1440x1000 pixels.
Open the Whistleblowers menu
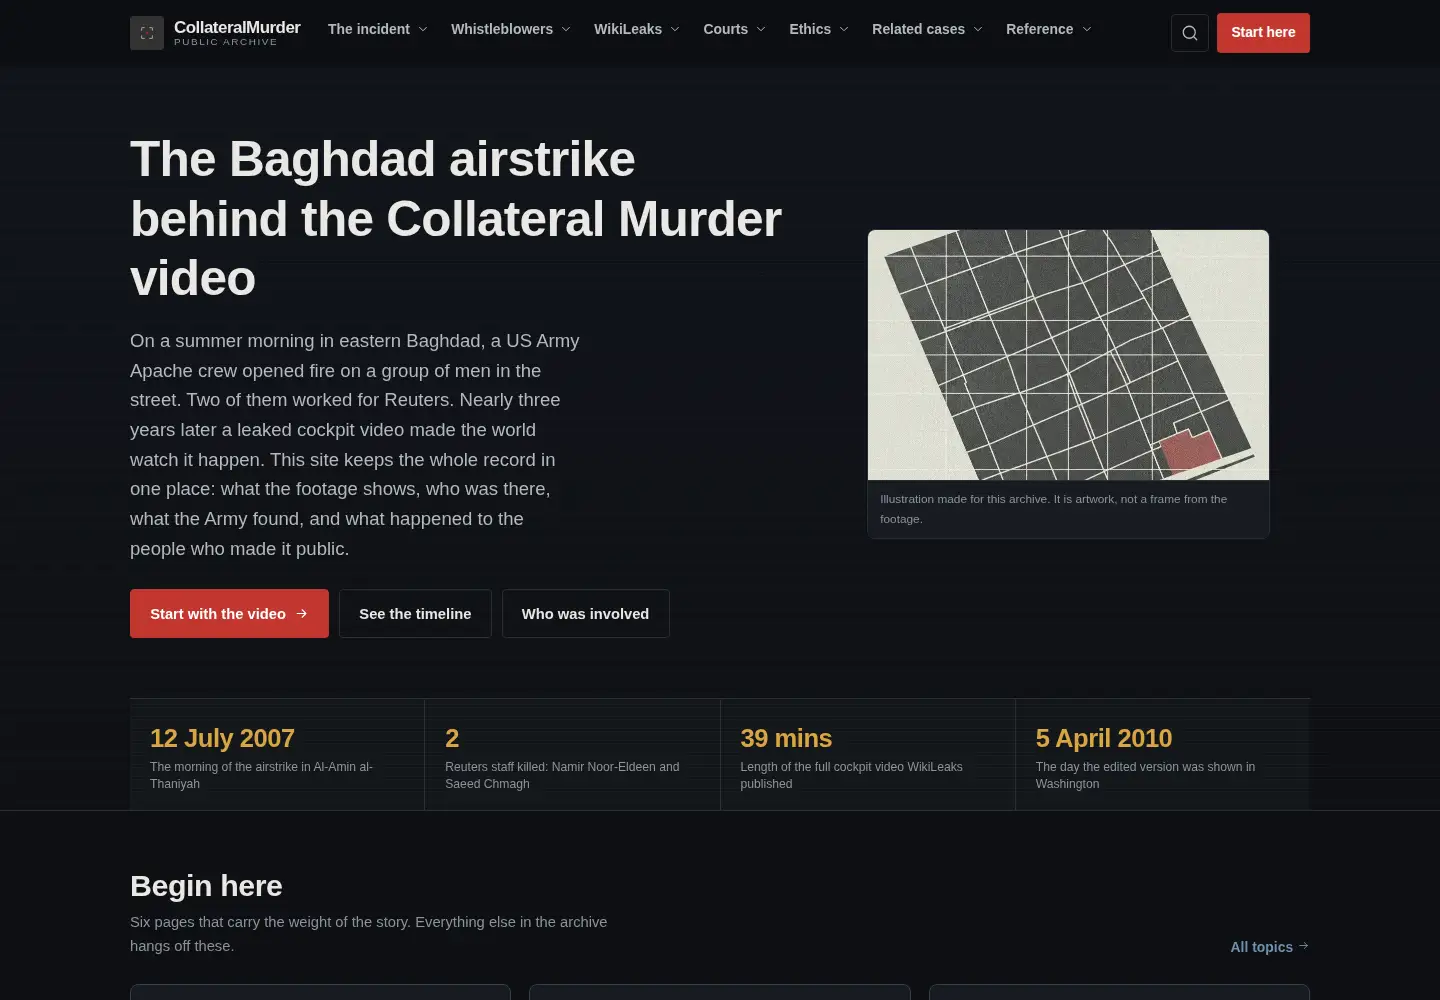[511, 30]
